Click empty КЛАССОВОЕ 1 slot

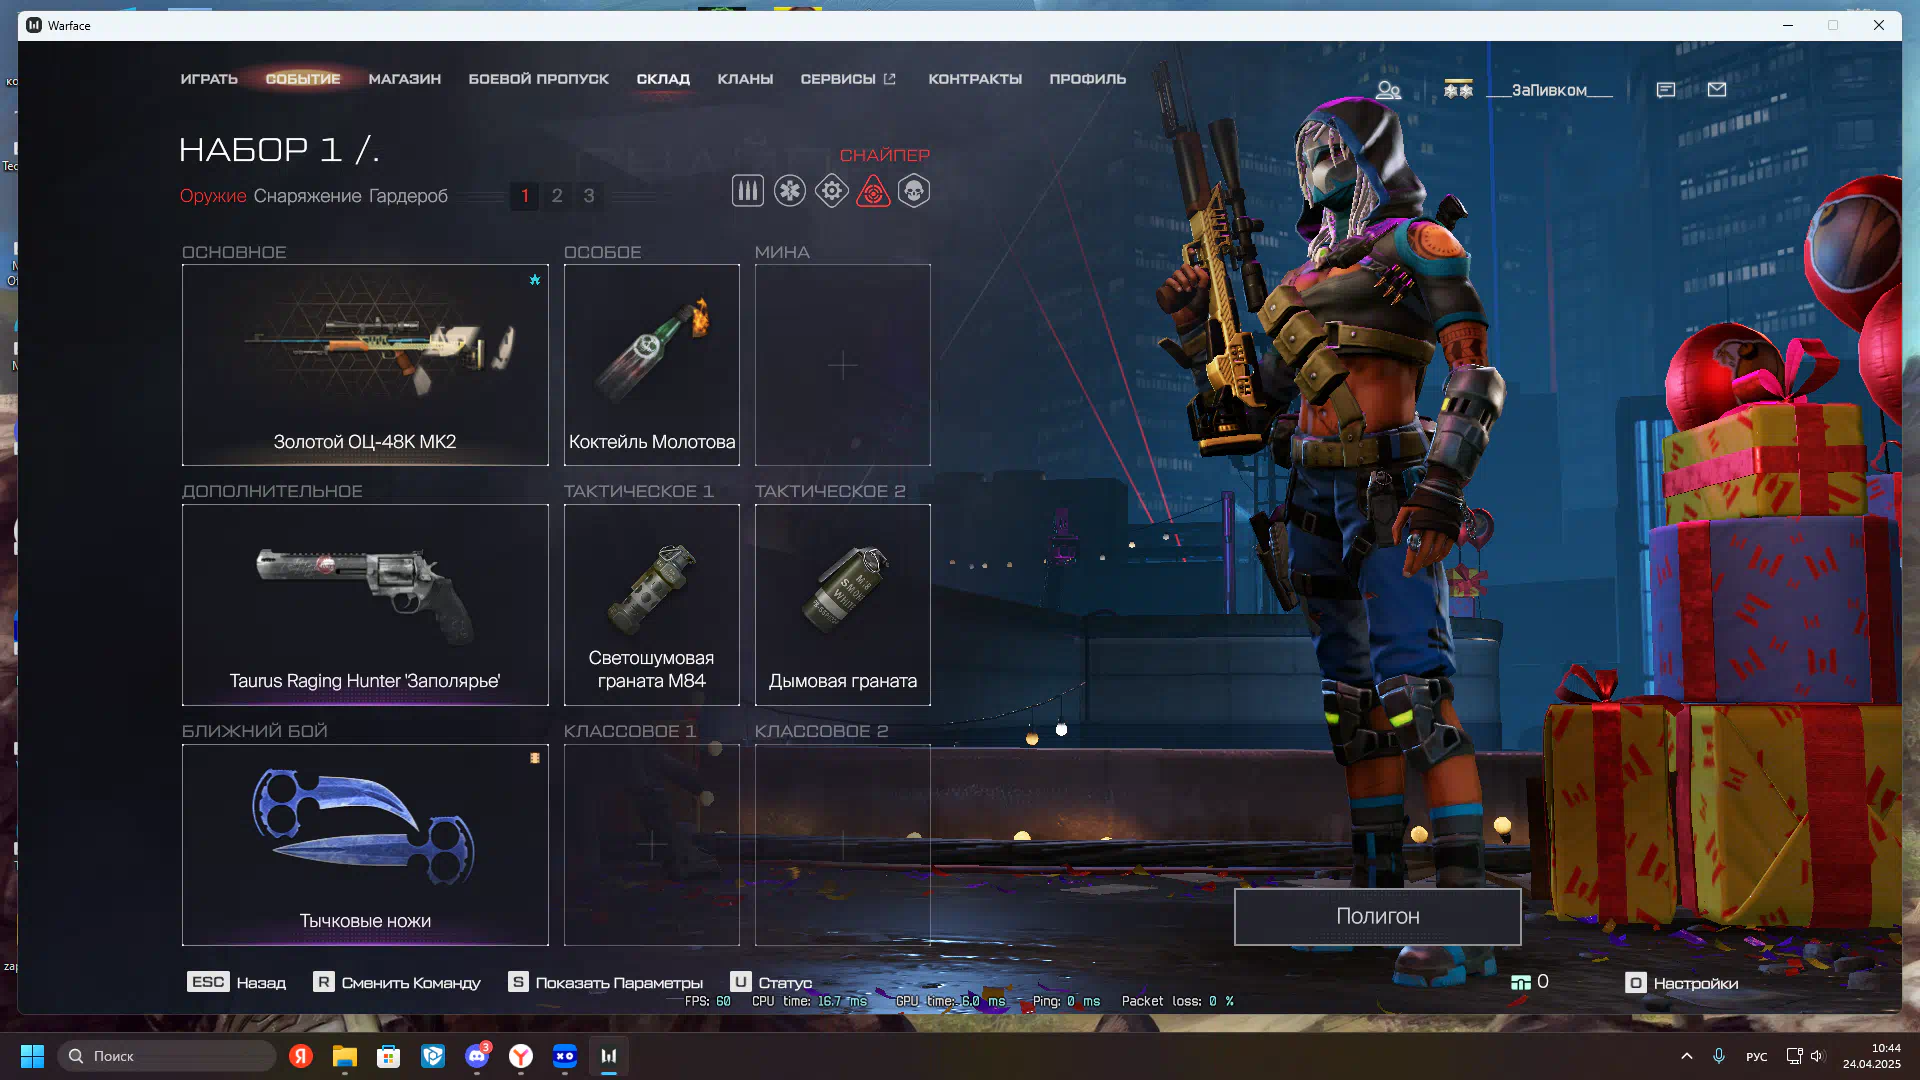(x=652, y=845)
